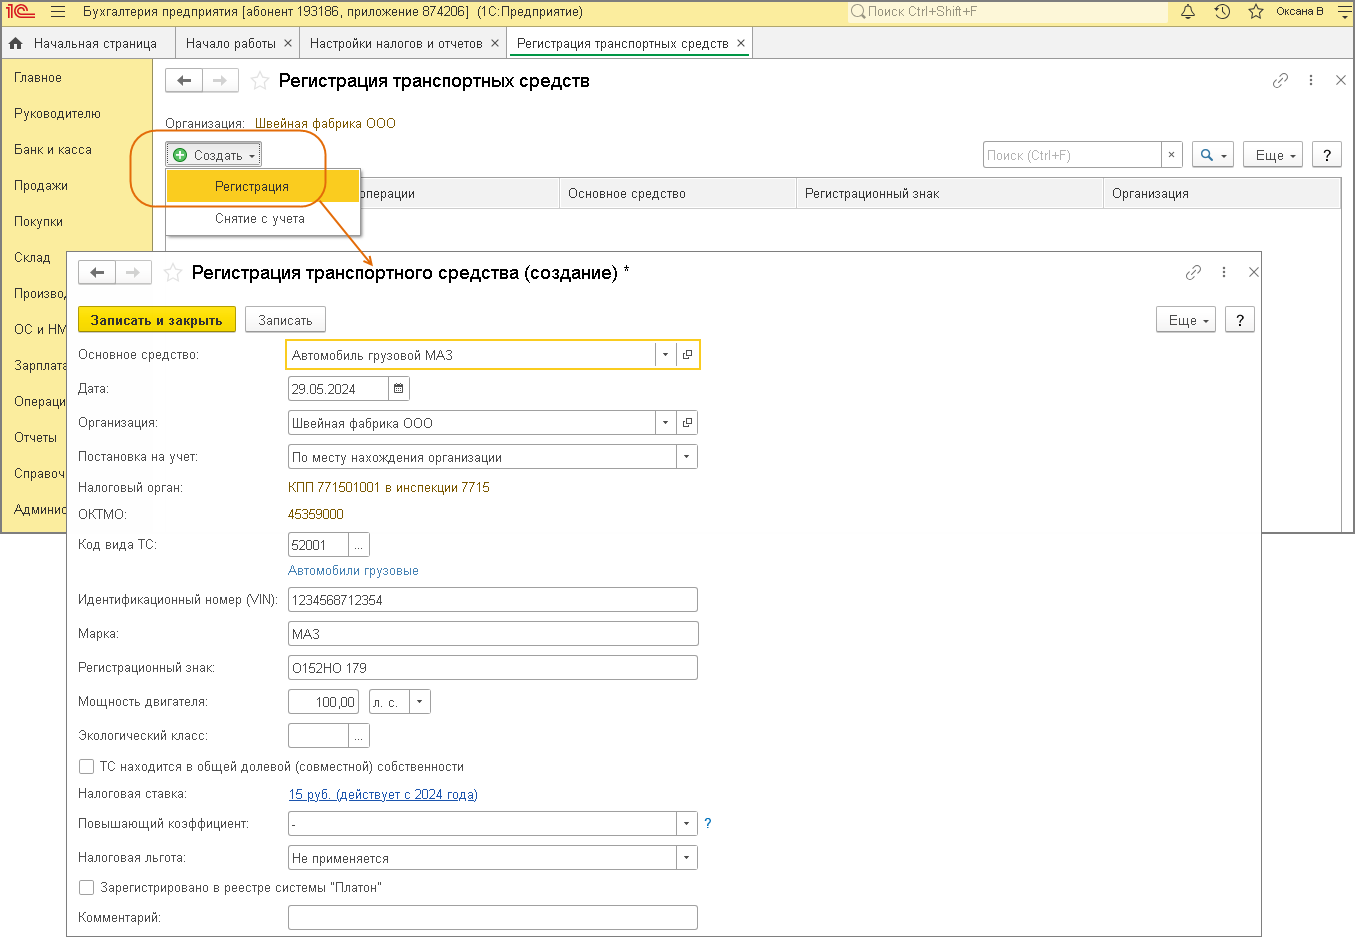Expand the Постановка на учет dropdown
This screenshot has width=1355, height=941.
pyautogui.click(x=686, y=457)
